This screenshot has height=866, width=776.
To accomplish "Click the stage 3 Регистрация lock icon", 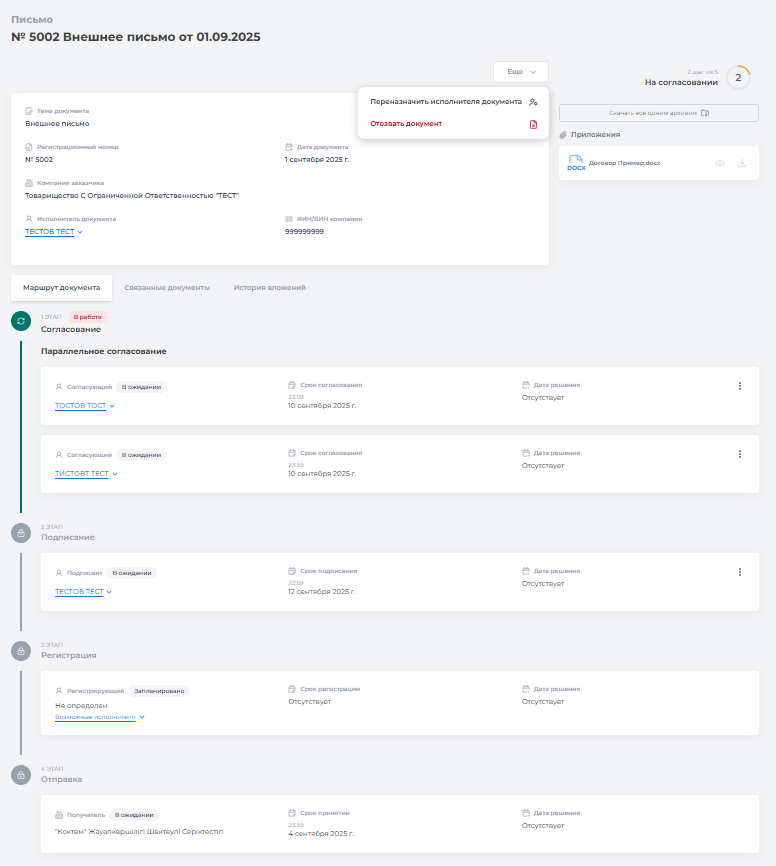I will 20,651.
